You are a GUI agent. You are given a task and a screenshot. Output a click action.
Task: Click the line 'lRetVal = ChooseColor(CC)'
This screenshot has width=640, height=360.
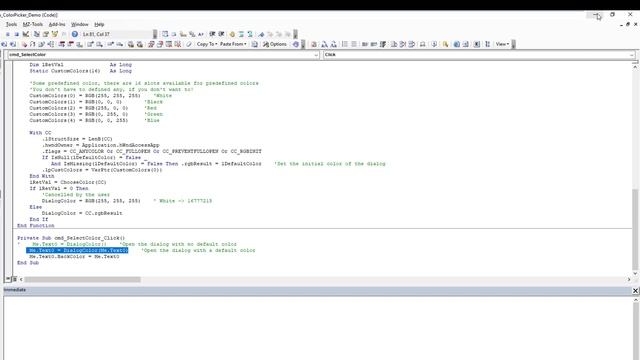tap(68, 182)
